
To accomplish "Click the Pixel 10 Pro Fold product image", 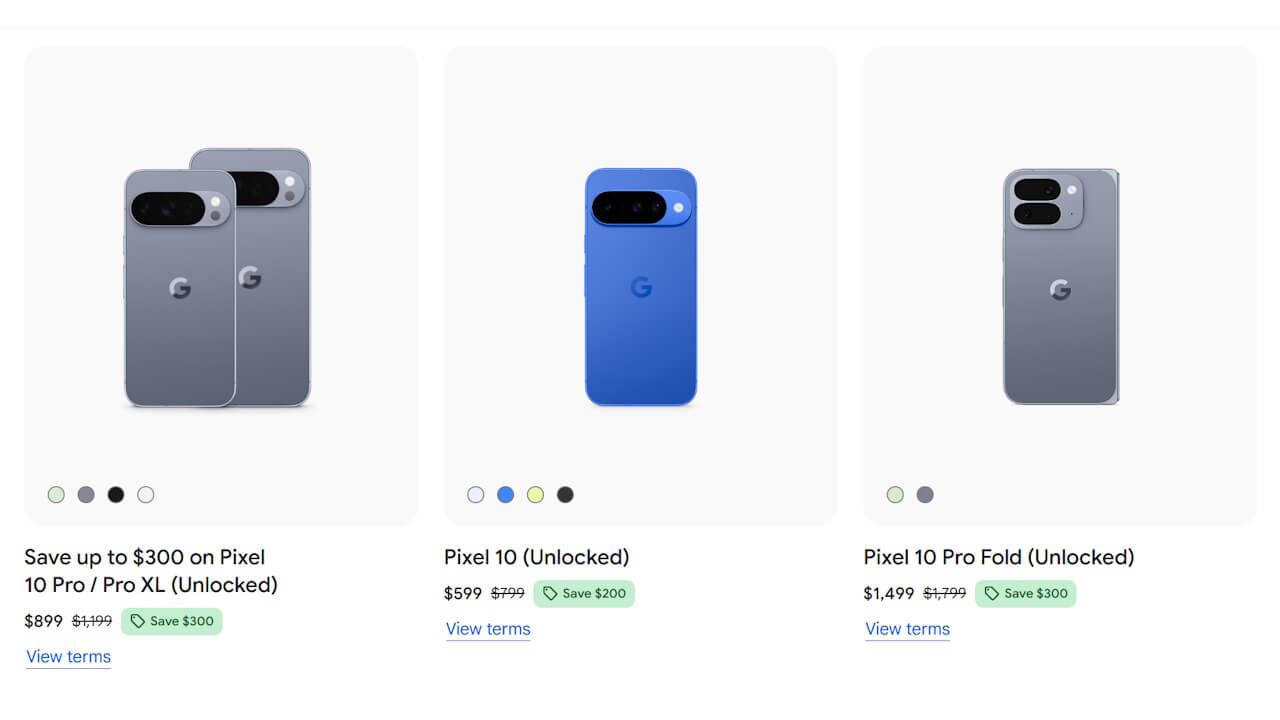I will pos(1060,285).
